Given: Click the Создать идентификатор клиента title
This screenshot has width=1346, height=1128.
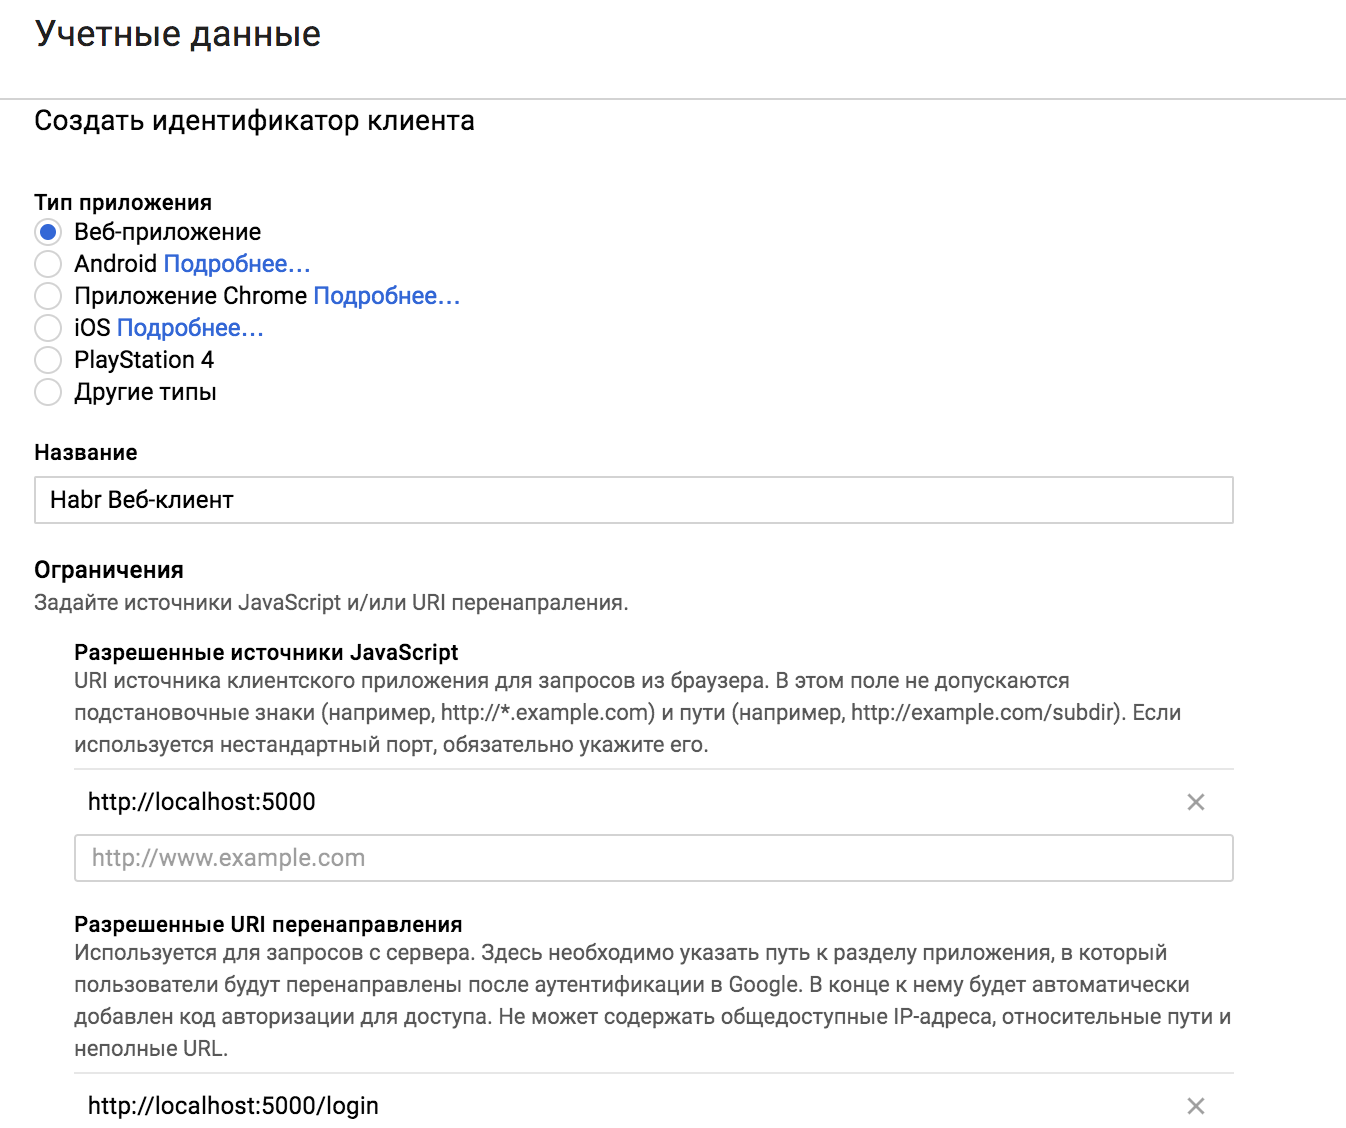Looking at the screenshot, I should [x=254, y=121].
